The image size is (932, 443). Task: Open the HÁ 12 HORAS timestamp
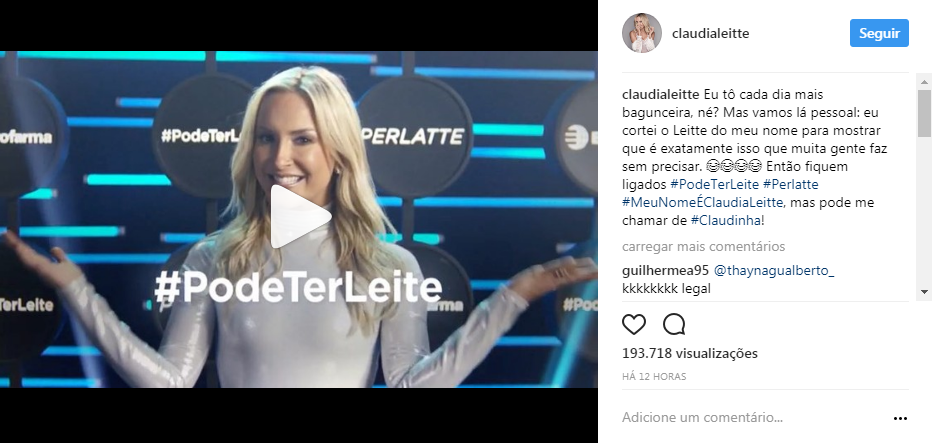click(x=654, y=376)
